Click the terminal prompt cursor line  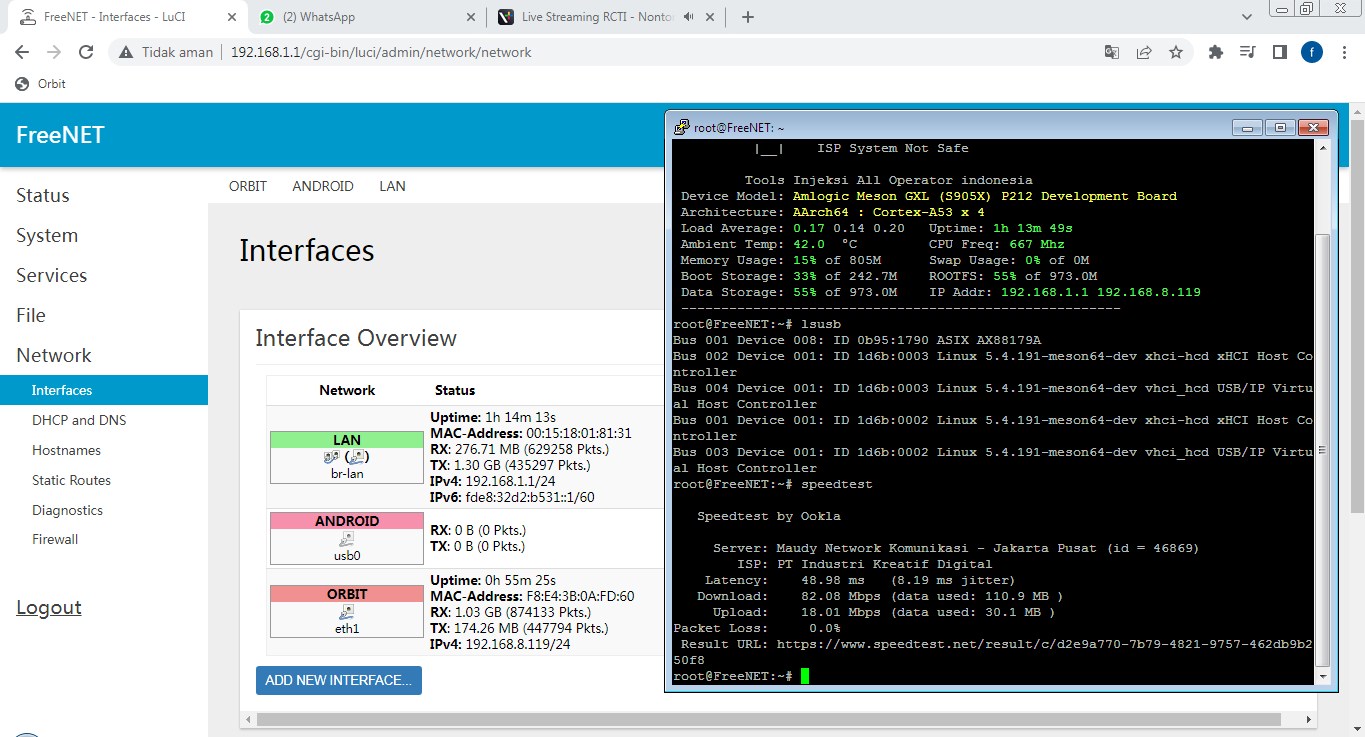(x=741, y=676)
